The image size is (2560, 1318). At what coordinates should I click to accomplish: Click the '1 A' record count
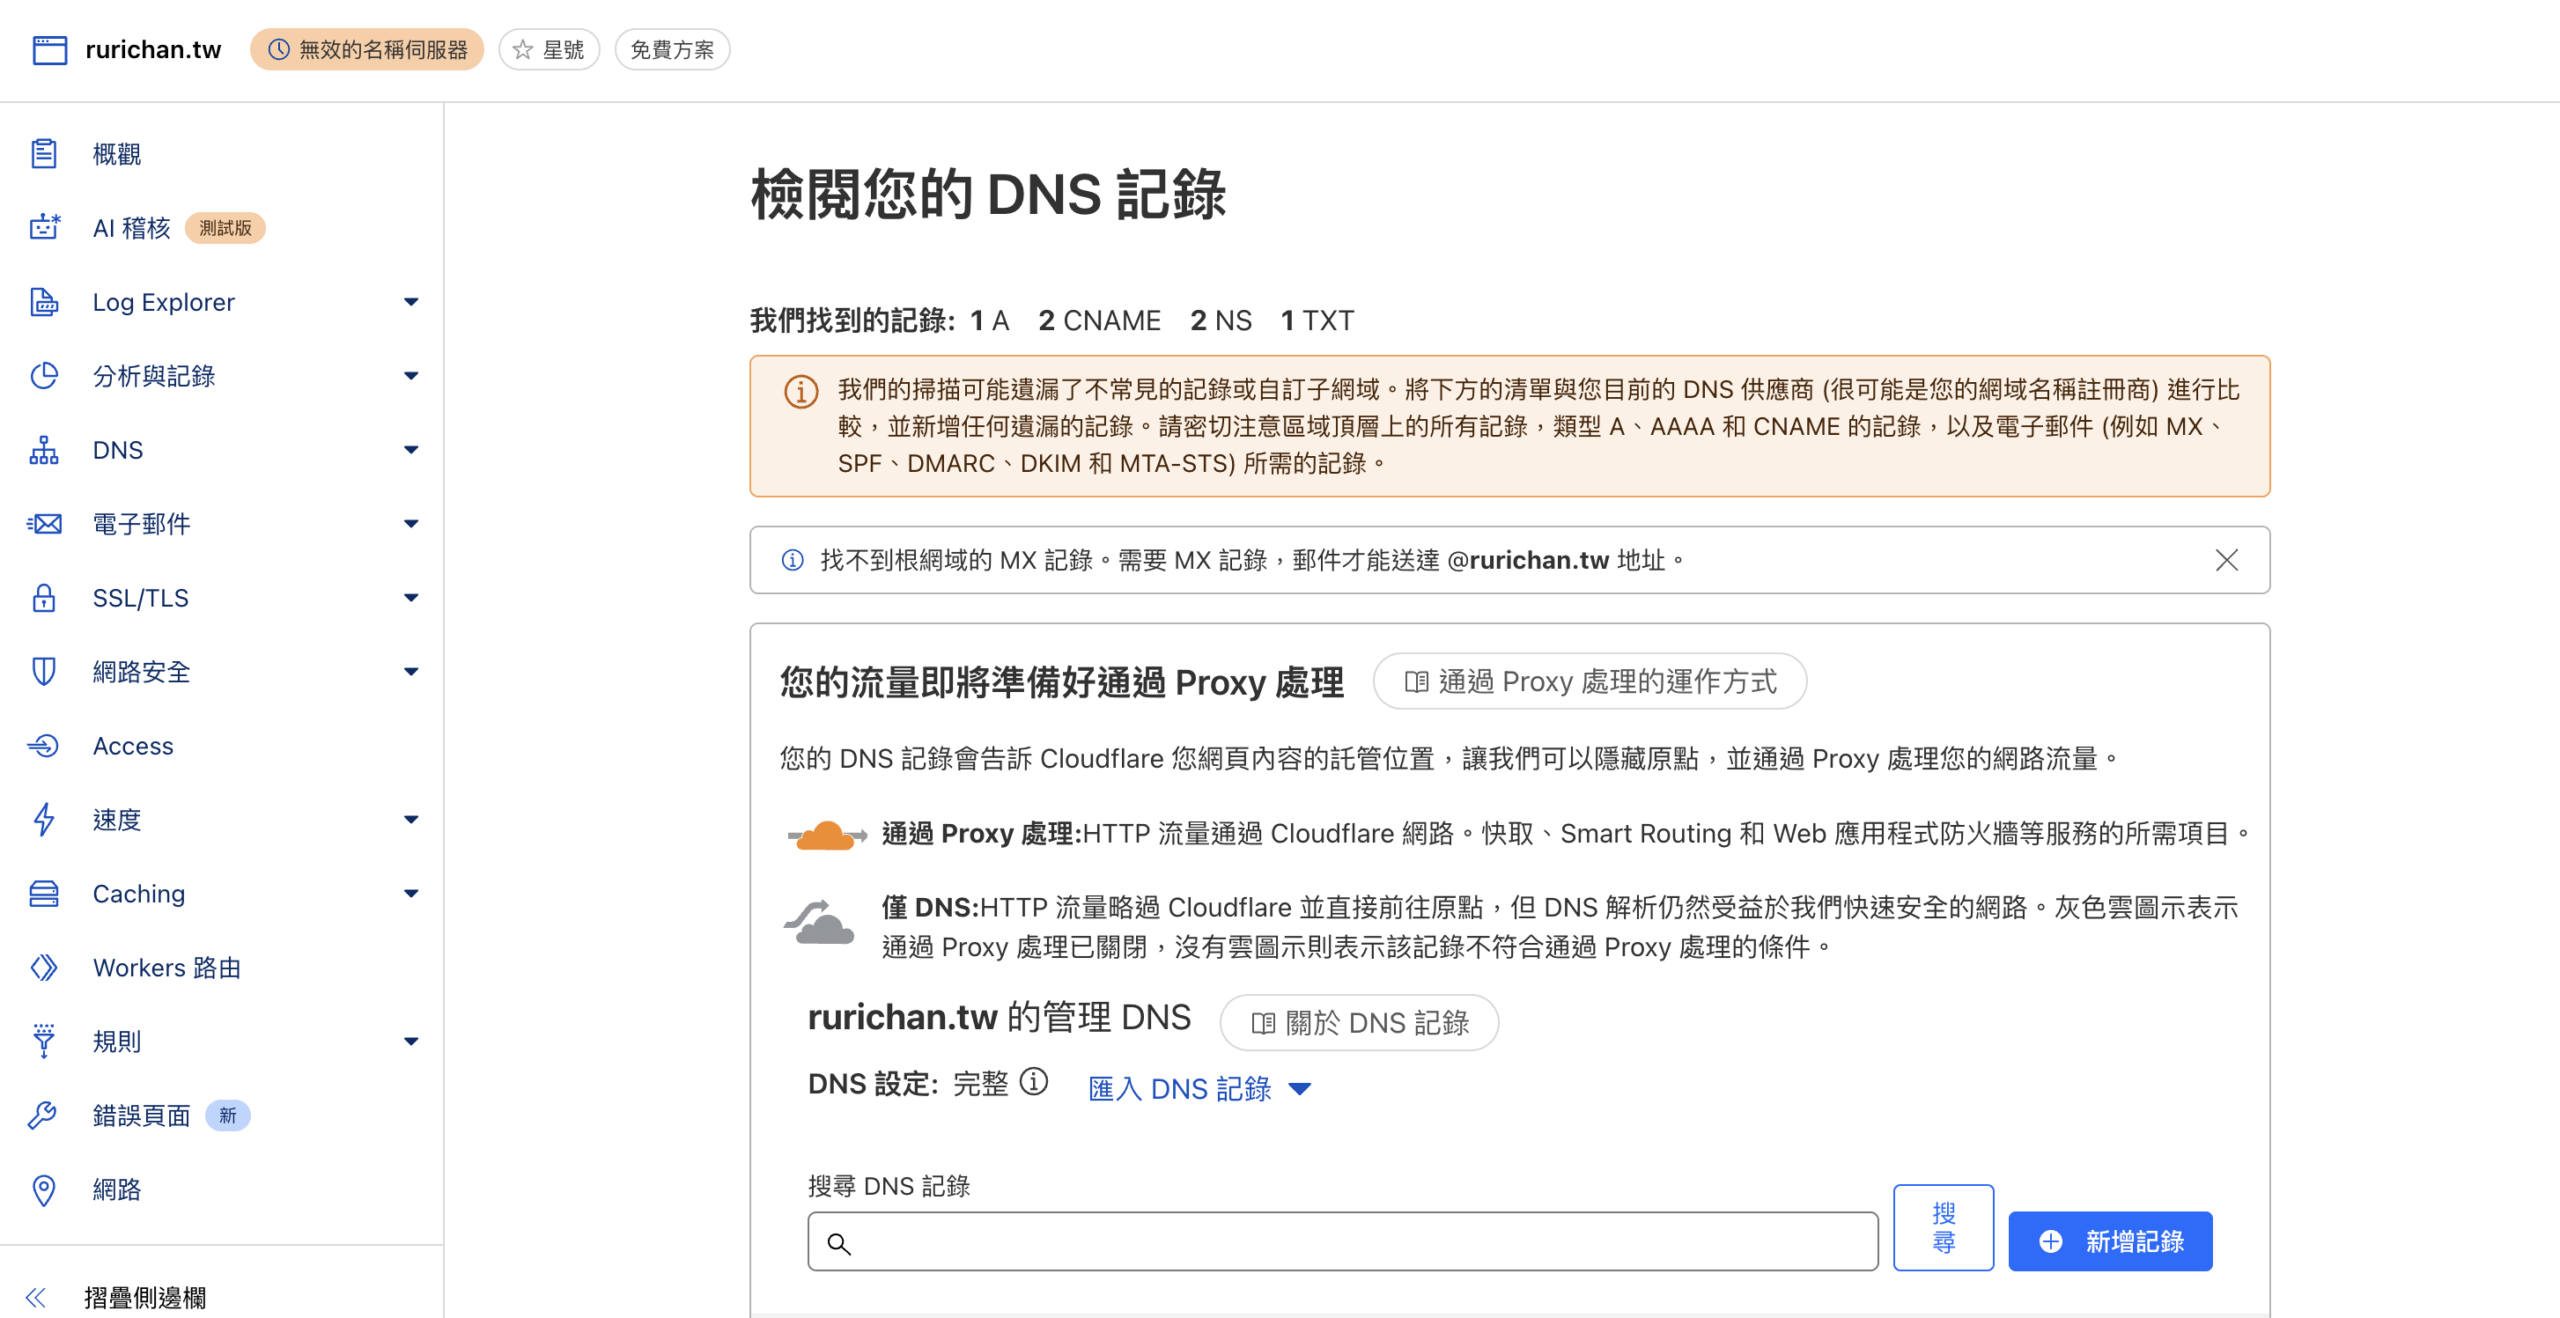pos(990,321)
